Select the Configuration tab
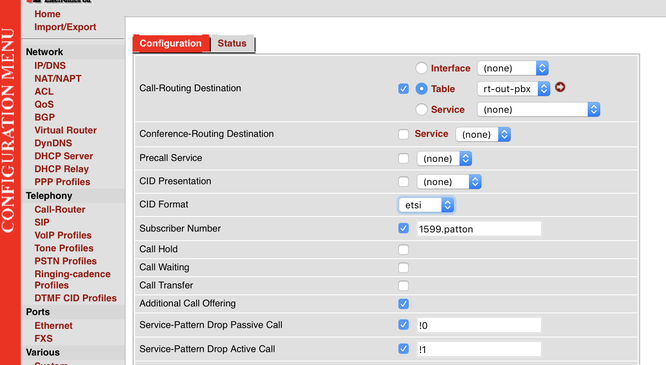The height and width of the screenshot is (365, 666). click(x=171, y=43)
